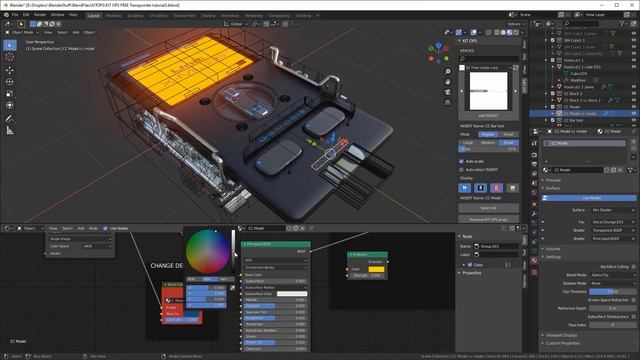Select the Transform tool
The image size is (640, 360).
coord(10,105)
